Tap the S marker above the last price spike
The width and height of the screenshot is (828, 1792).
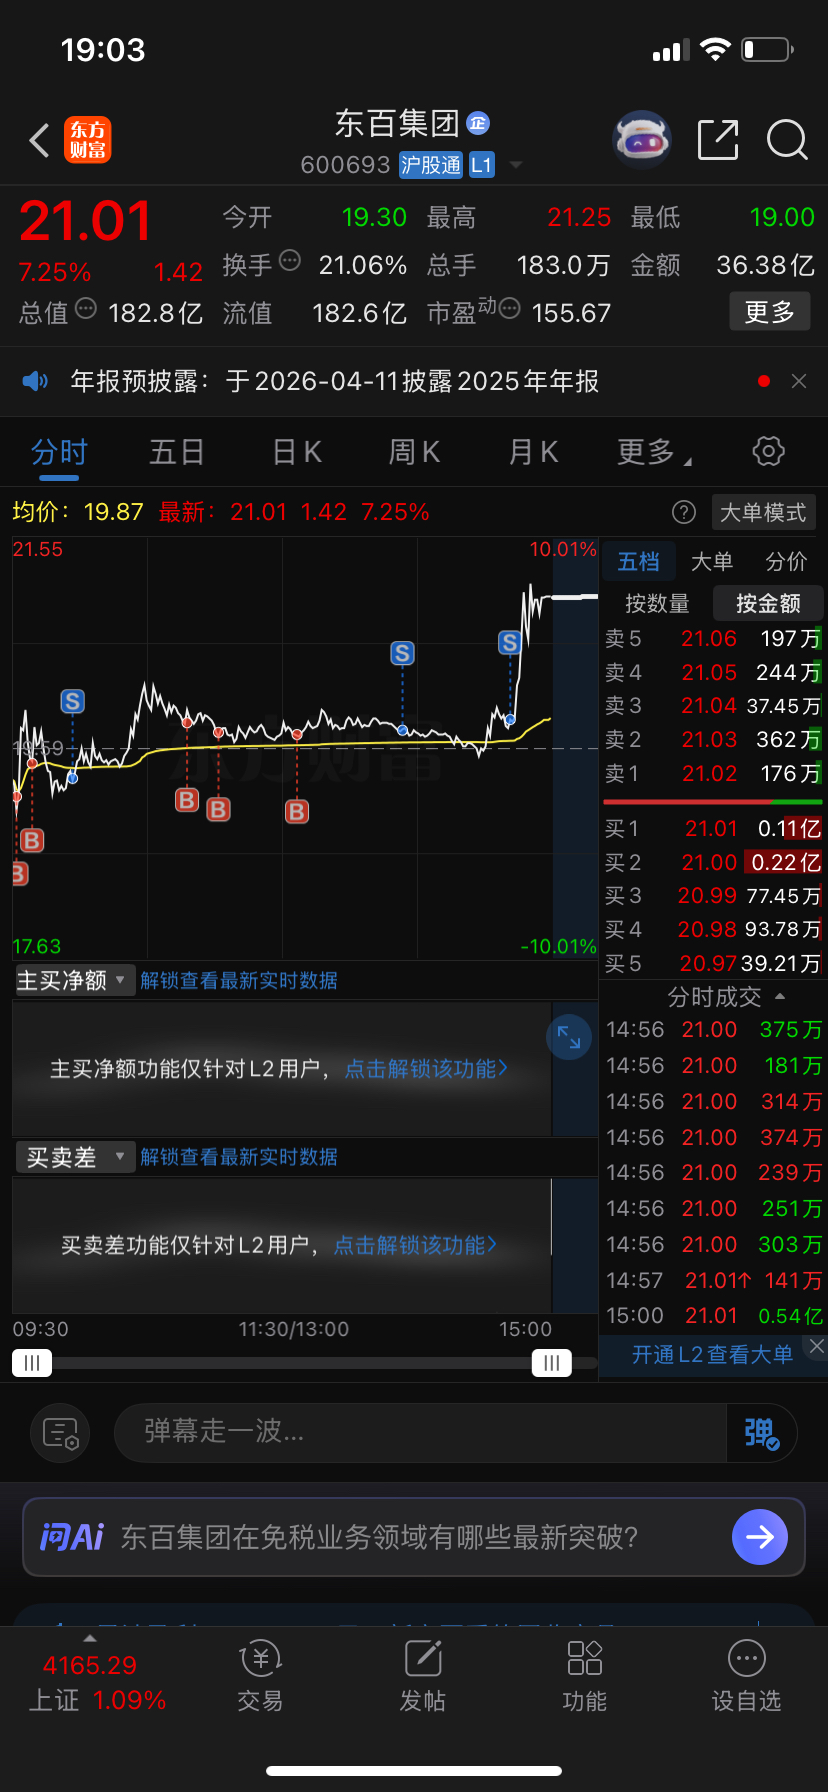pyautogui.click(x=510, y=643)
